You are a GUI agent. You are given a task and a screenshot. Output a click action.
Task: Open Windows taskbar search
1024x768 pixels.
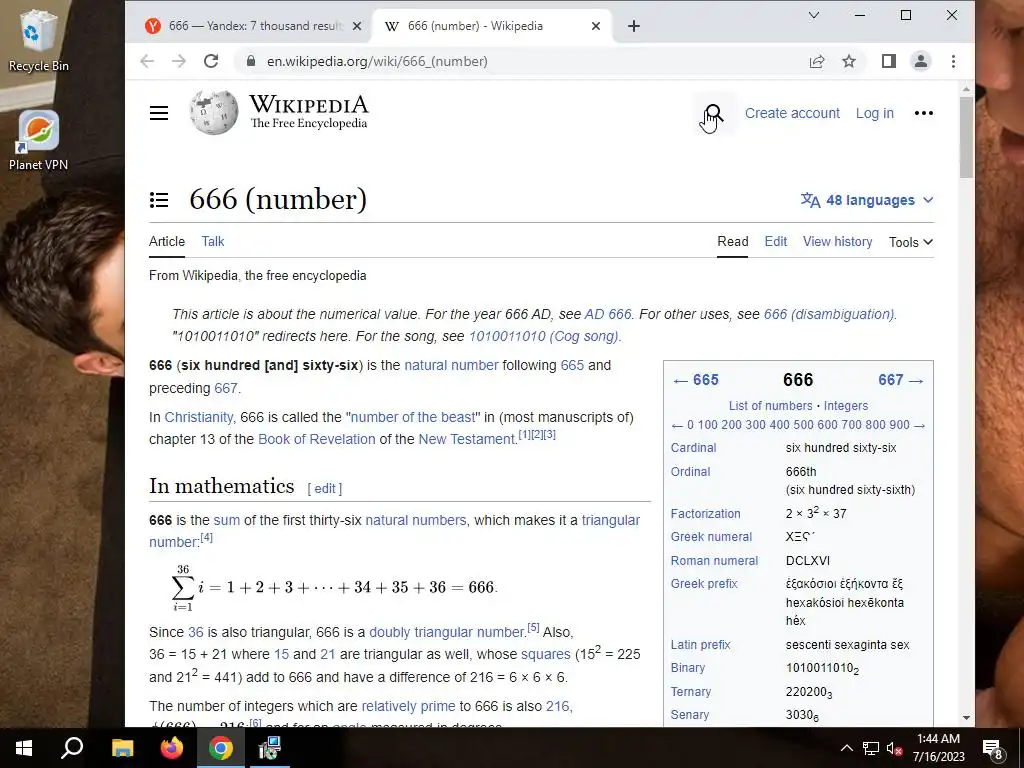click(x=71, y=748)
